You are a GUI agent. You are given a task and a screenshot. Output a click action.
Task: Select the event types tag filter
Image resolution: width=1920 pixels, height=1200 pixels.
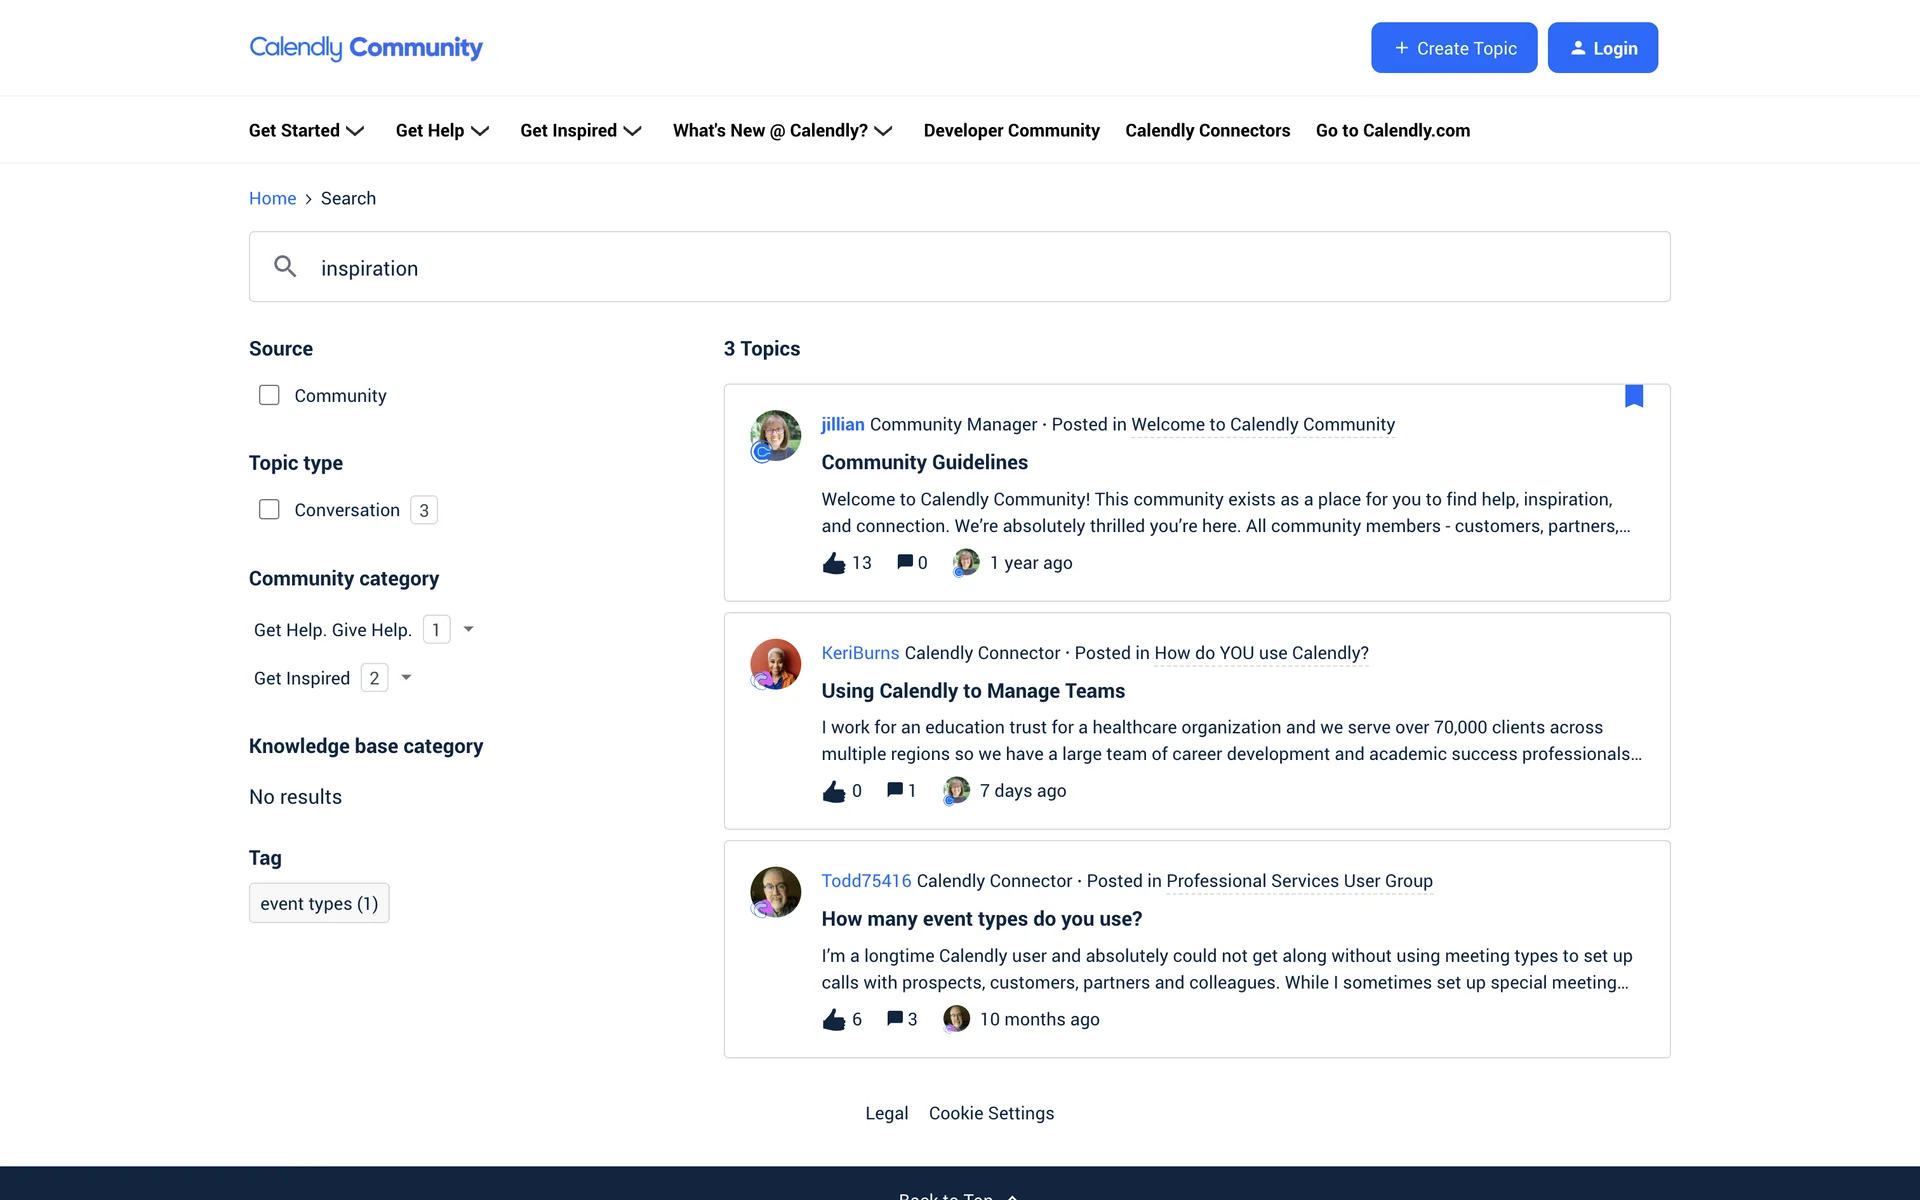[x=319, y=903]
